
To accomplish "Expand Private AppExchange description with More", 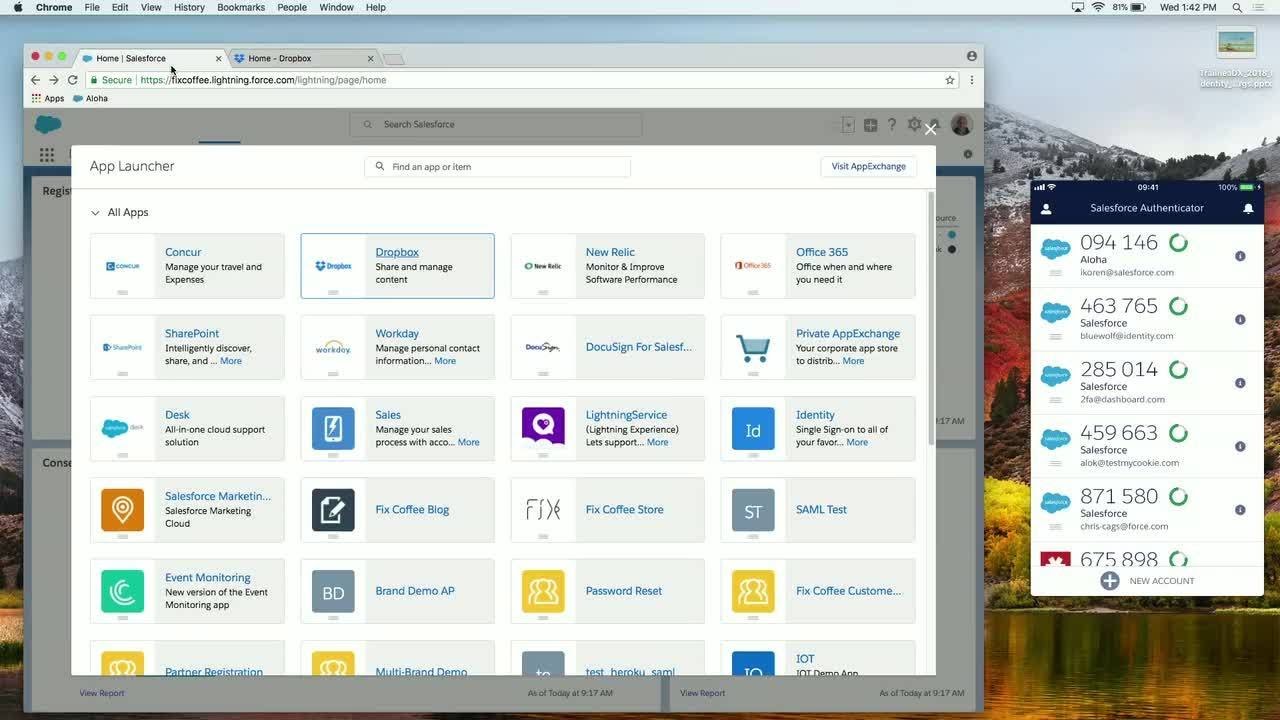I will click(853, 361).
